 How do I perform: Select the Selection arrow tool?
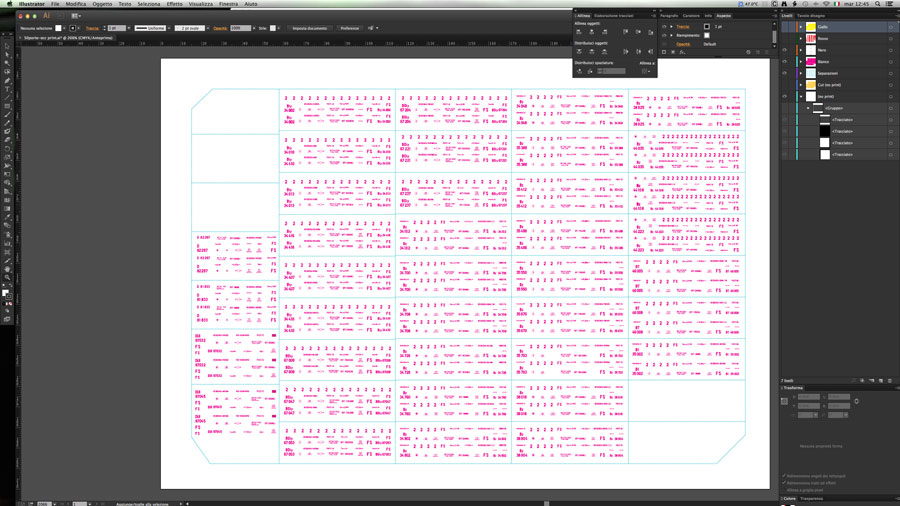pyautogui.click(x=7, y=47)
